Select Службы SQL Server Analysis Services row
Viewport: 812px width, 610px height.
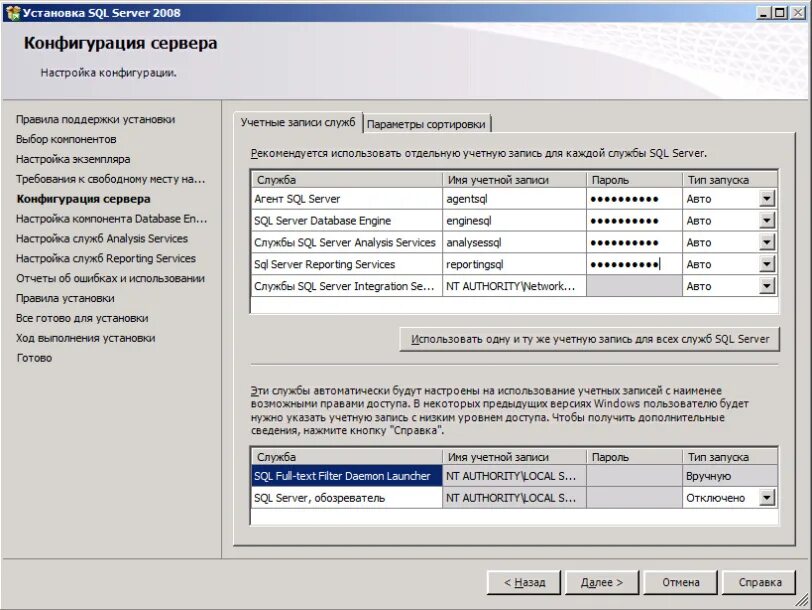pyautogui.click(x=346, y=242)
